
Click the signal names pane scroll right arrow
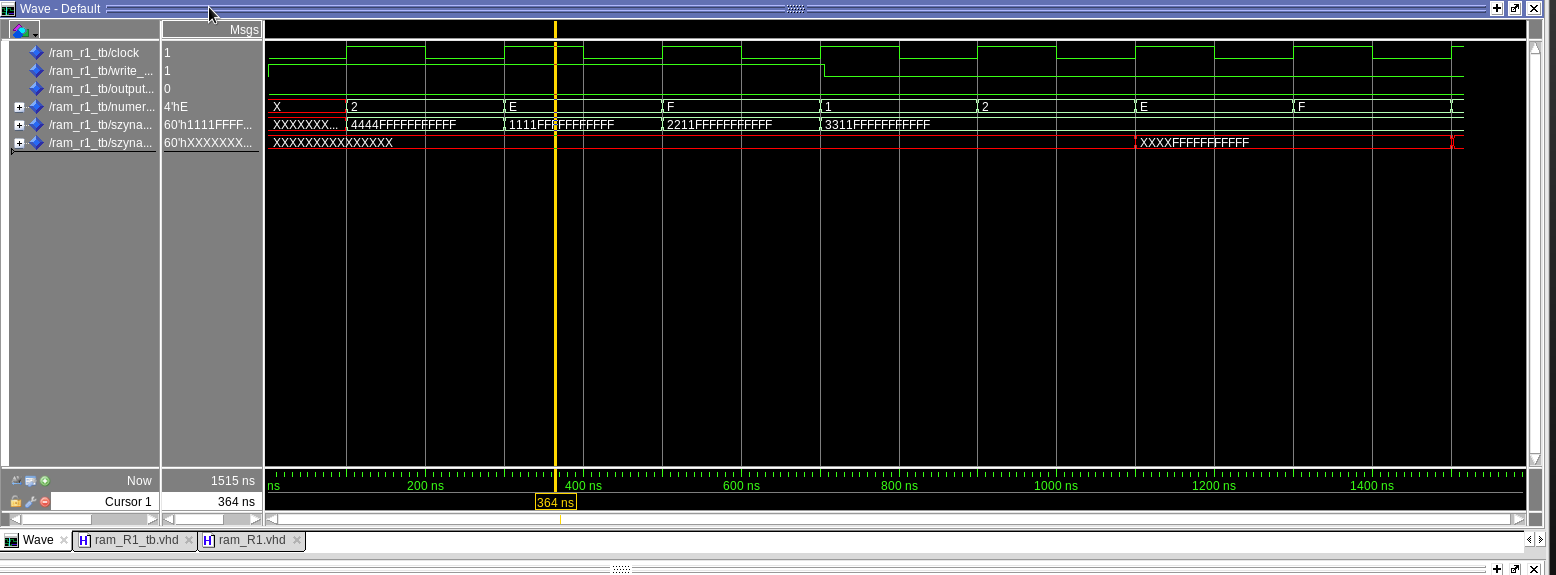tap(152, 519)
